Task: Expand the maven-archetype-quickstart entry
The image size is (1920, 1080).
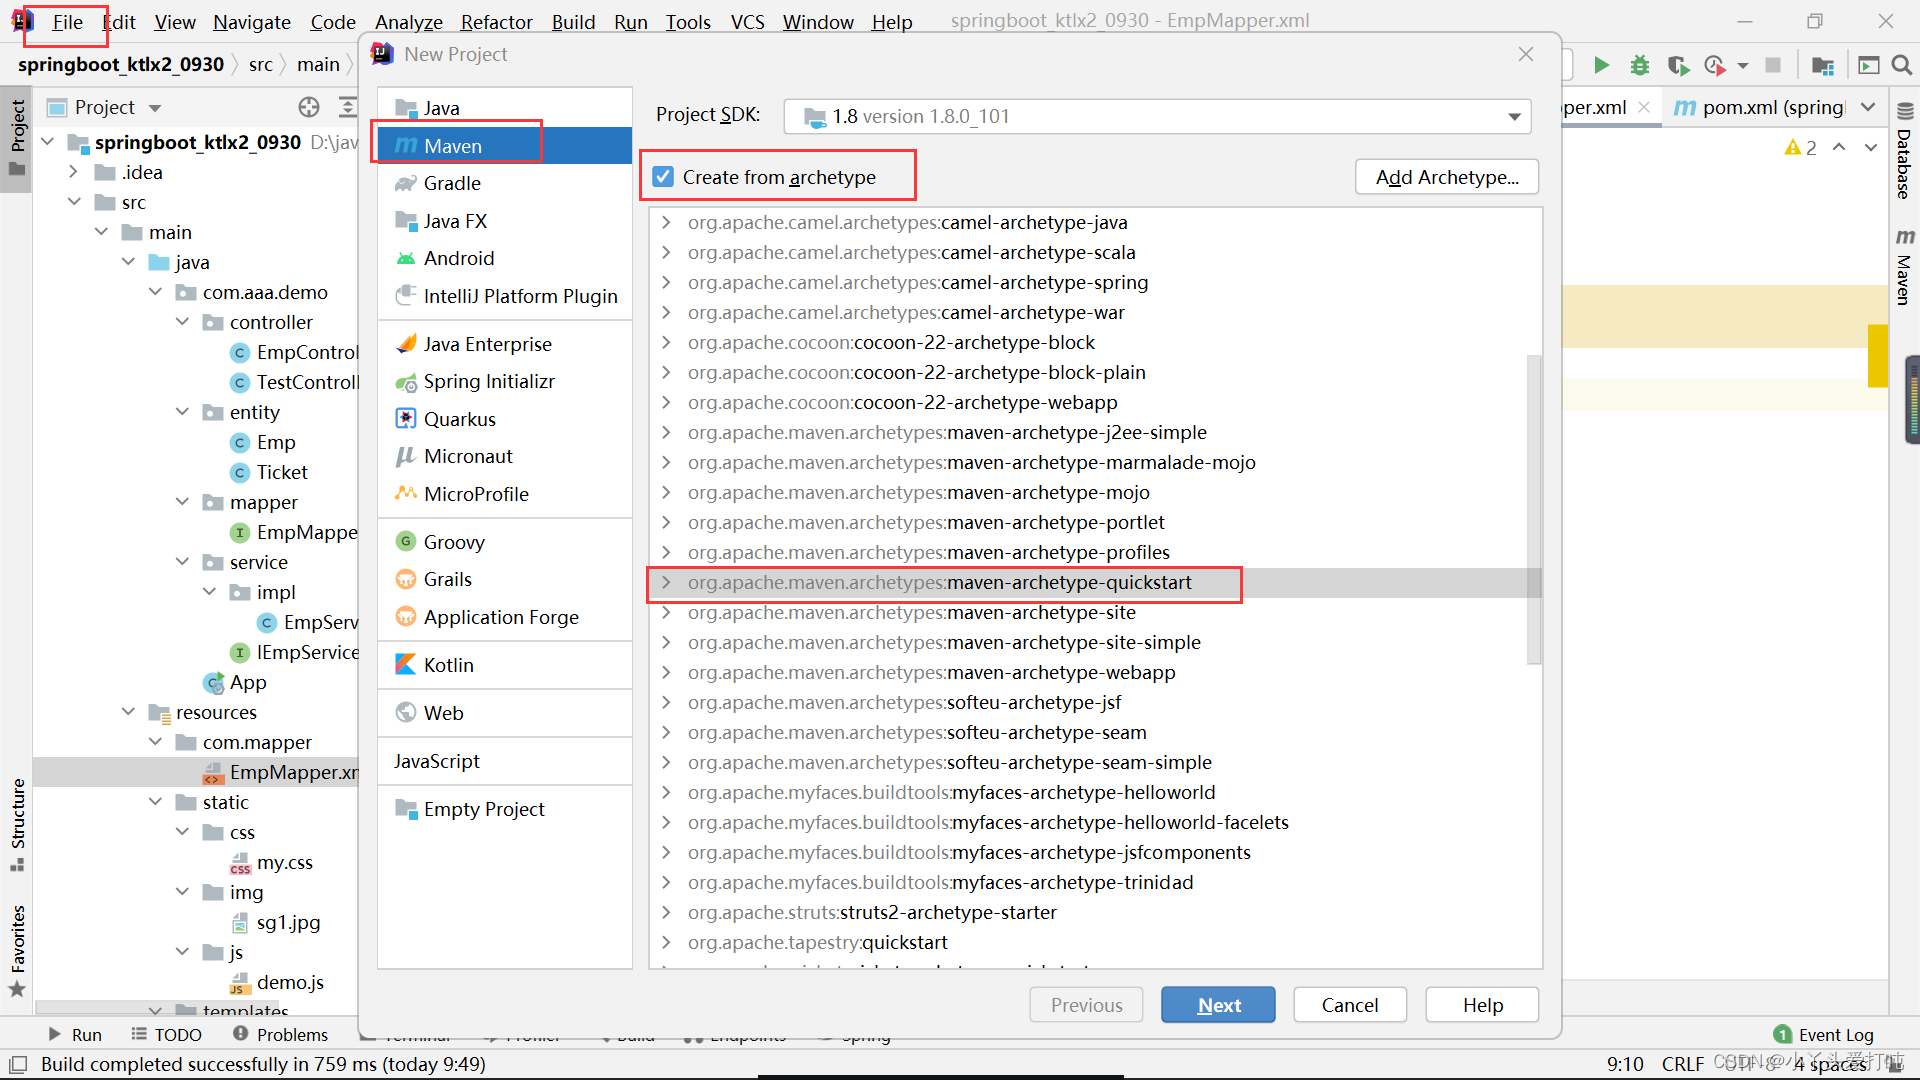Action: (x=666, y=582)
